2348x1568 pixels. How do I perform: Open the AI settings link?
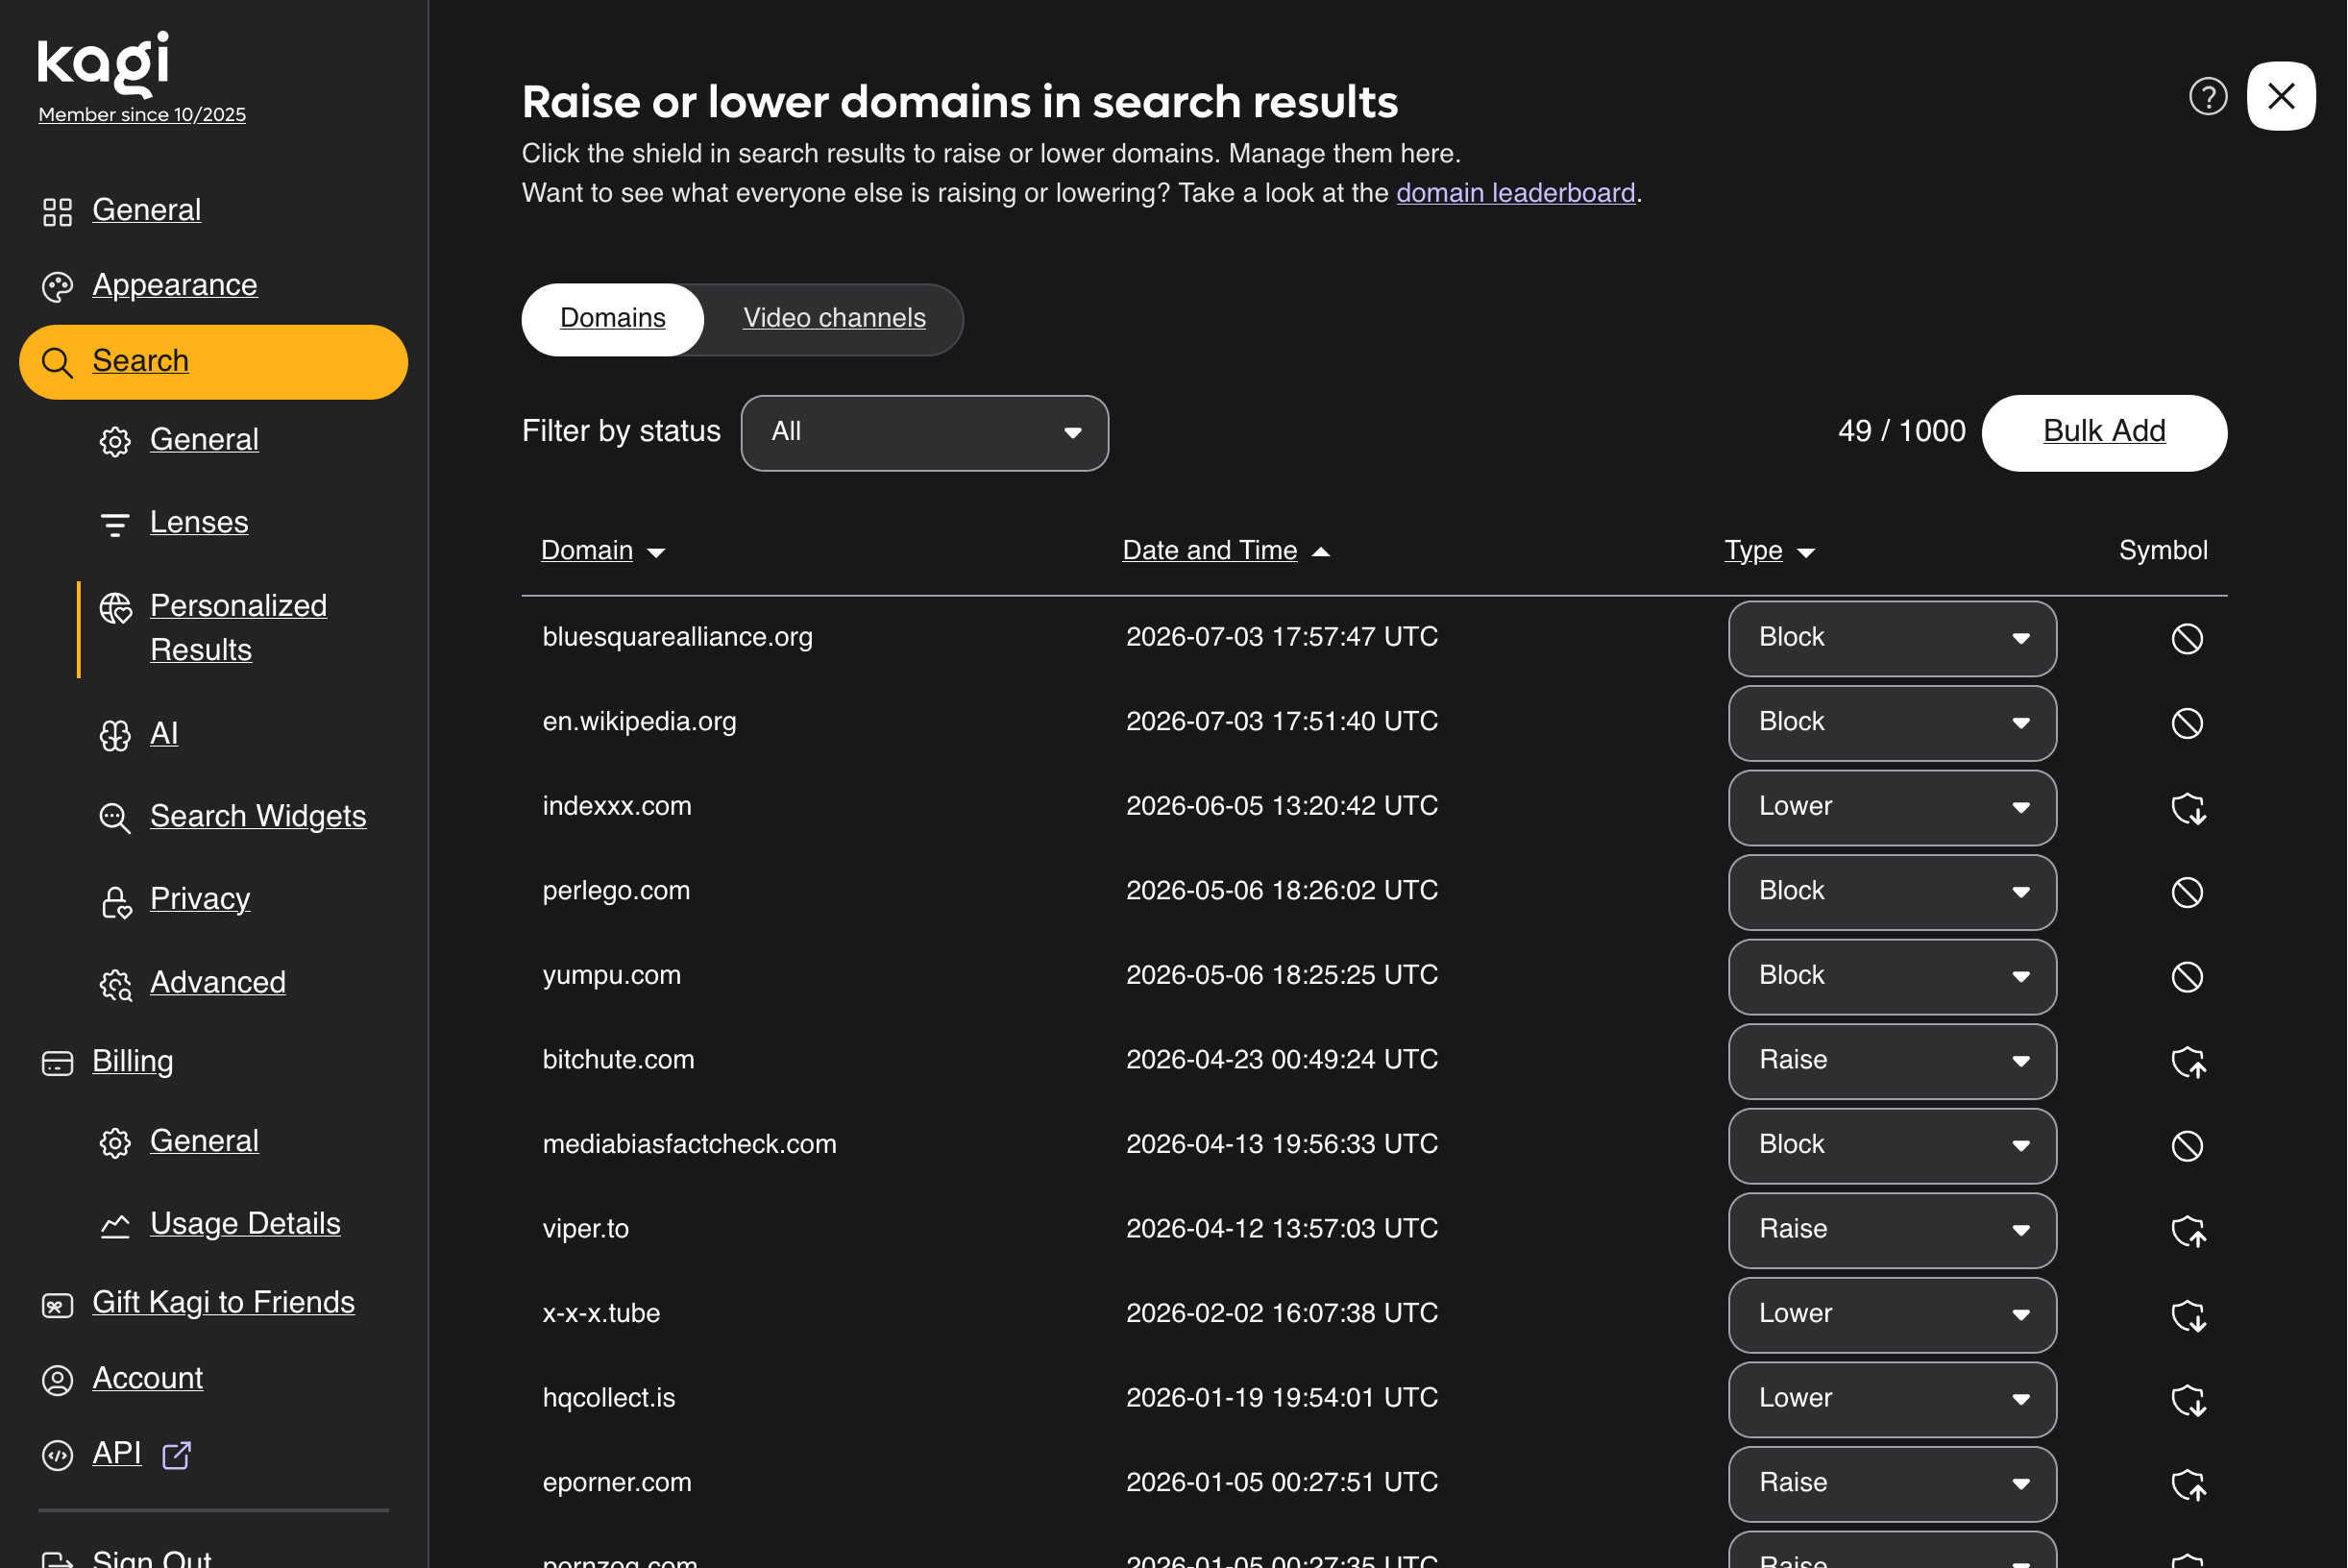tap(164, 734)
